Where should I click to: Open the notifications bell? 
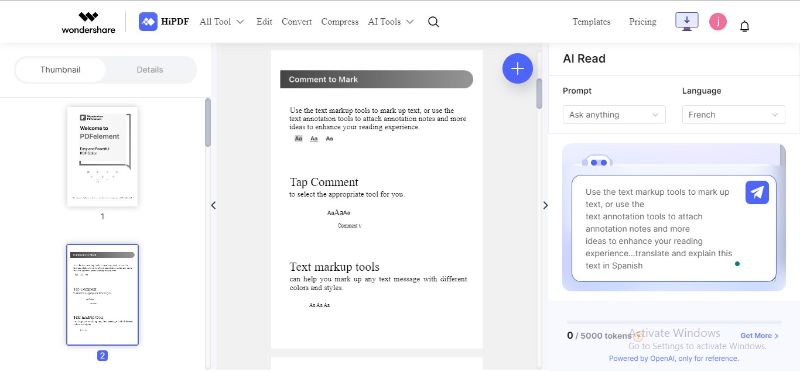point(744,26)
